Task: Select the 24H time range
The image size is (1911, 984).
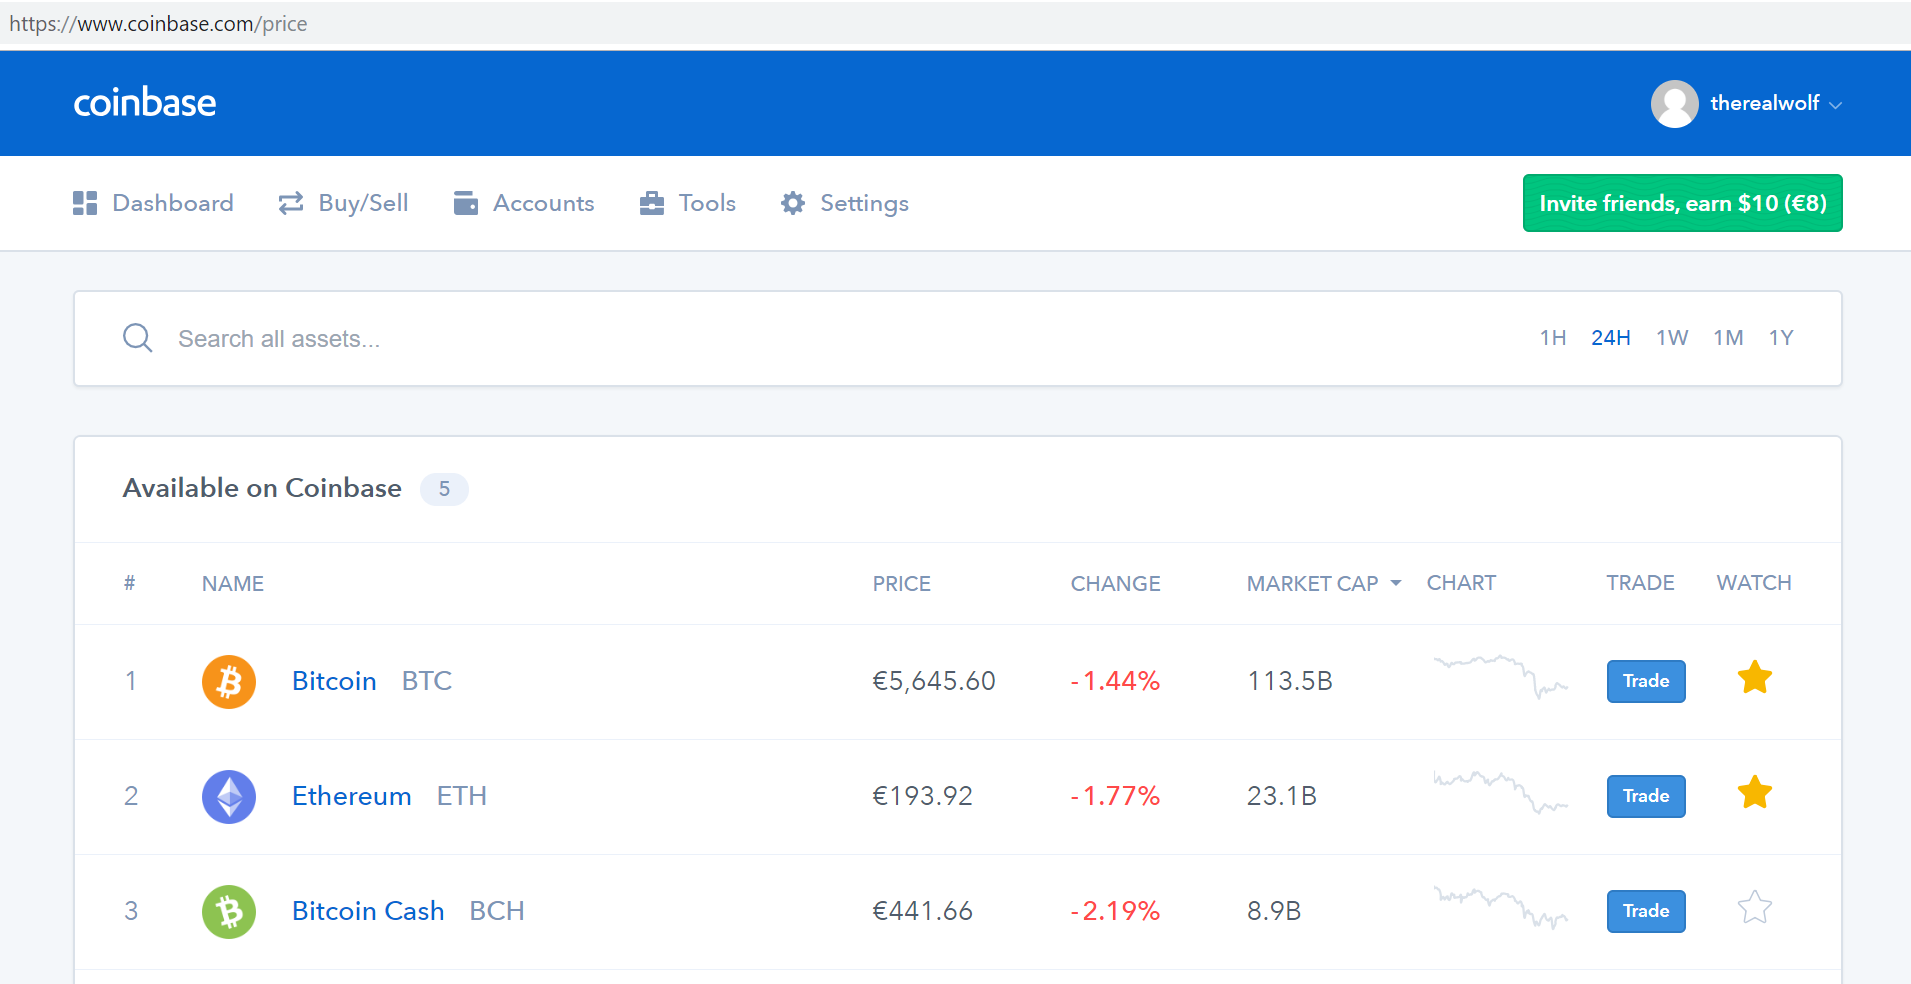Action: tap(1611, 338)
